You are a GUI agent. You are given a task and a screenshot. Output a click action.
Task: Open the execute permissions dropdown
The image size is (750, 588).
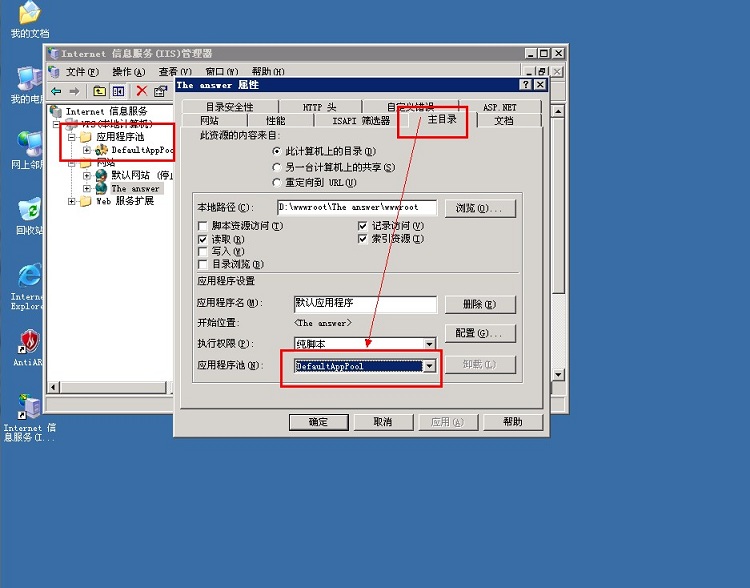tap(429, 344)
